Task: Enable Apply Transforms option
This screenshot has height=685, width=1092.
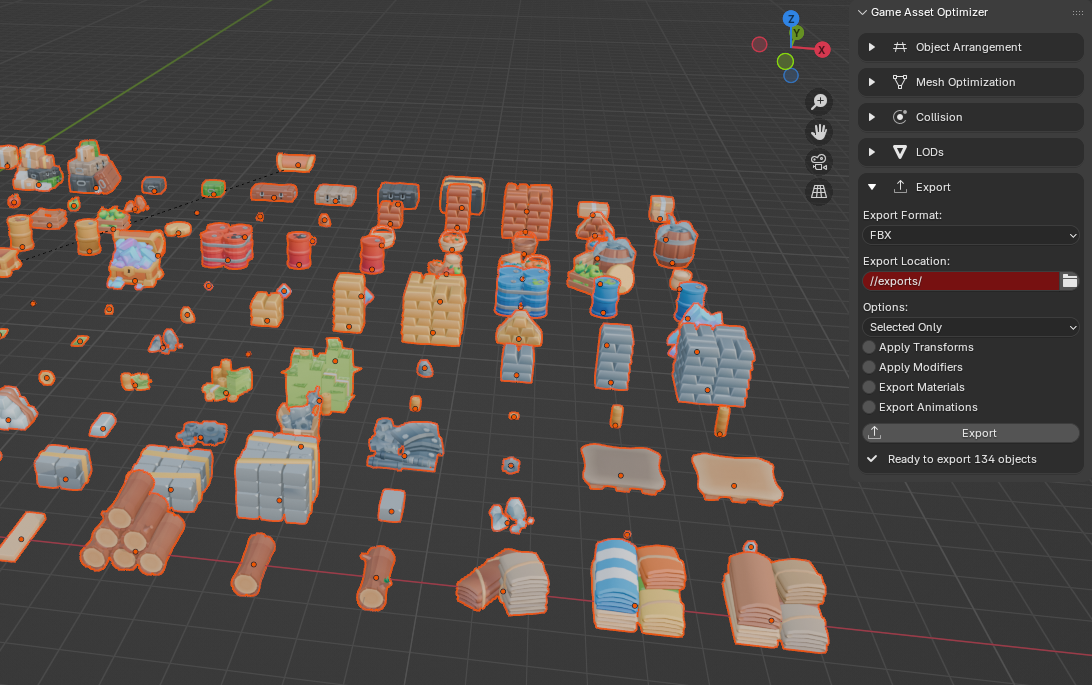Action: click(869, 347)
